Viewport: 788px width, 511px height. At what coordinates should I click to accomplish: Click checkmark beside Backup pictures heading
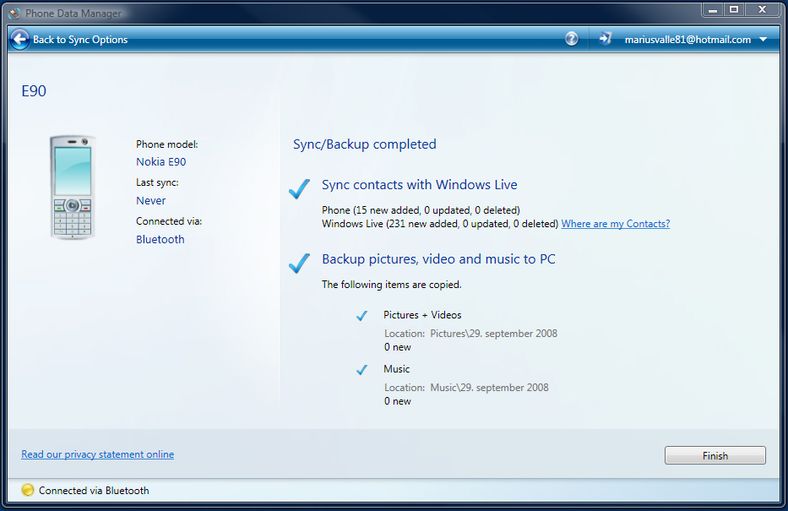300,263
